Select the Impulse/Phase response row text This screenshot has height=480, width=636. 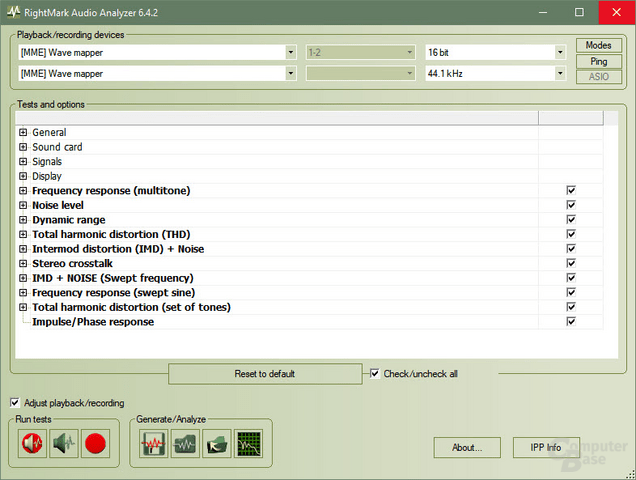(93, 322)
